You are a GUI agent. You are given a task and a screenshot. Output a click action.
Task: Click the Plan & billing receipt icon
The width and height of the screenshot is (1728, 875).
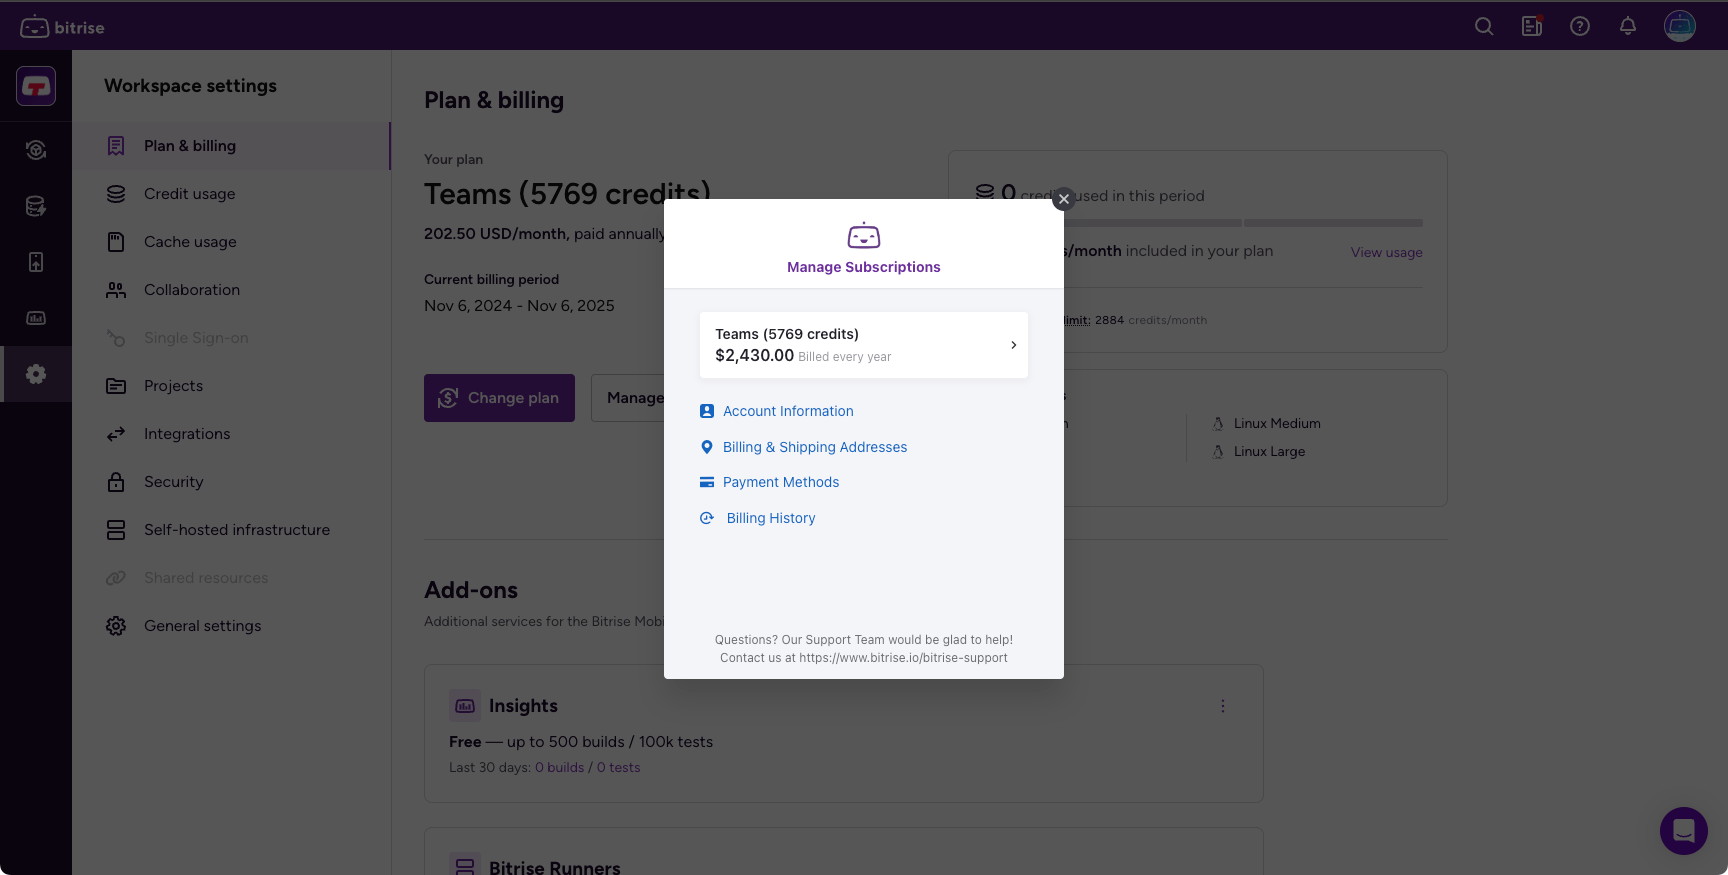pos(116,146)
